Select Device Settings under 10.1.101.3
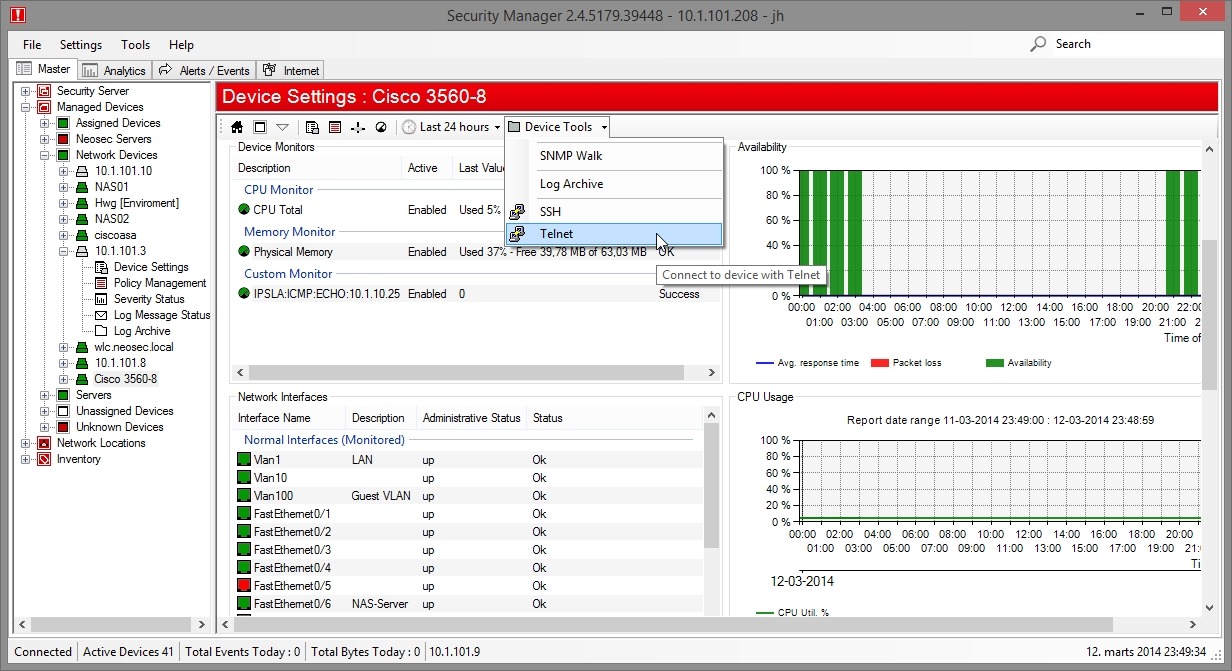1232x671 pixels. tap(151, 267)
